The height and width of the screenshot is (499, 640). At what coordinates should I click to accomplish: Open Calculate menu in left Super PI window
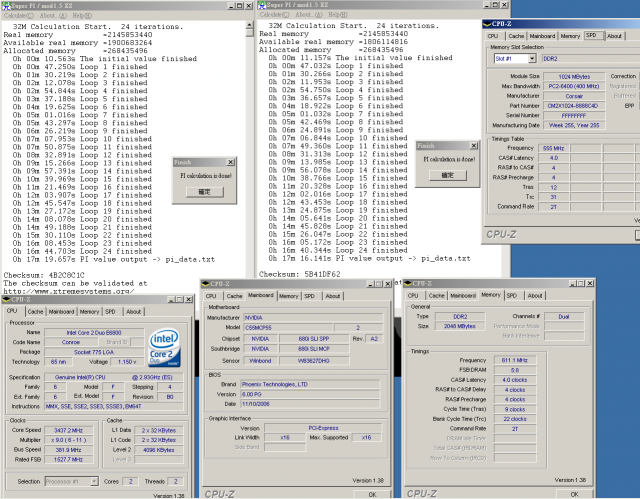[x=18, y=16]
